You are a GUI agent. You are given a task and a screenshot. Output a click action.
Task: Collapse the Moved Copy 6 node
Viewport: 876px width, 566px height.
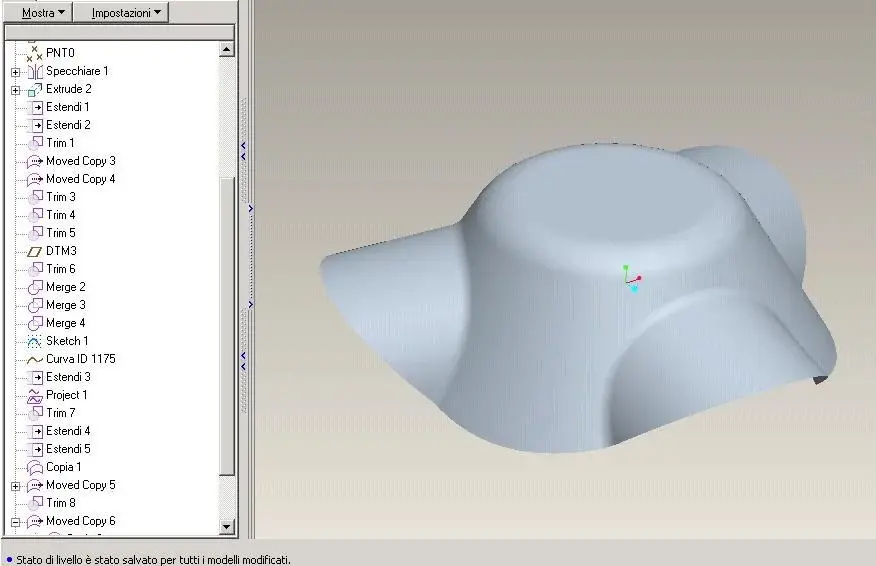click(16, 522)
